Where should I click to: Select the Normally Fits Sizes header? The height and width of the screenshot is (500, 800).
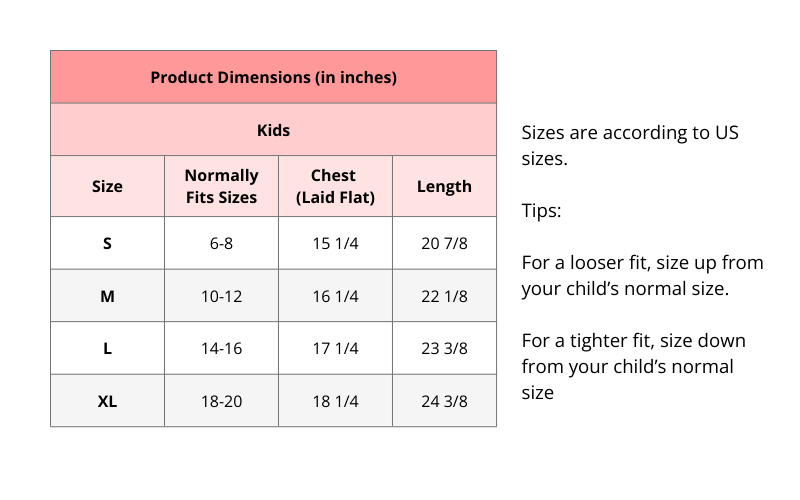click(221, 186)
